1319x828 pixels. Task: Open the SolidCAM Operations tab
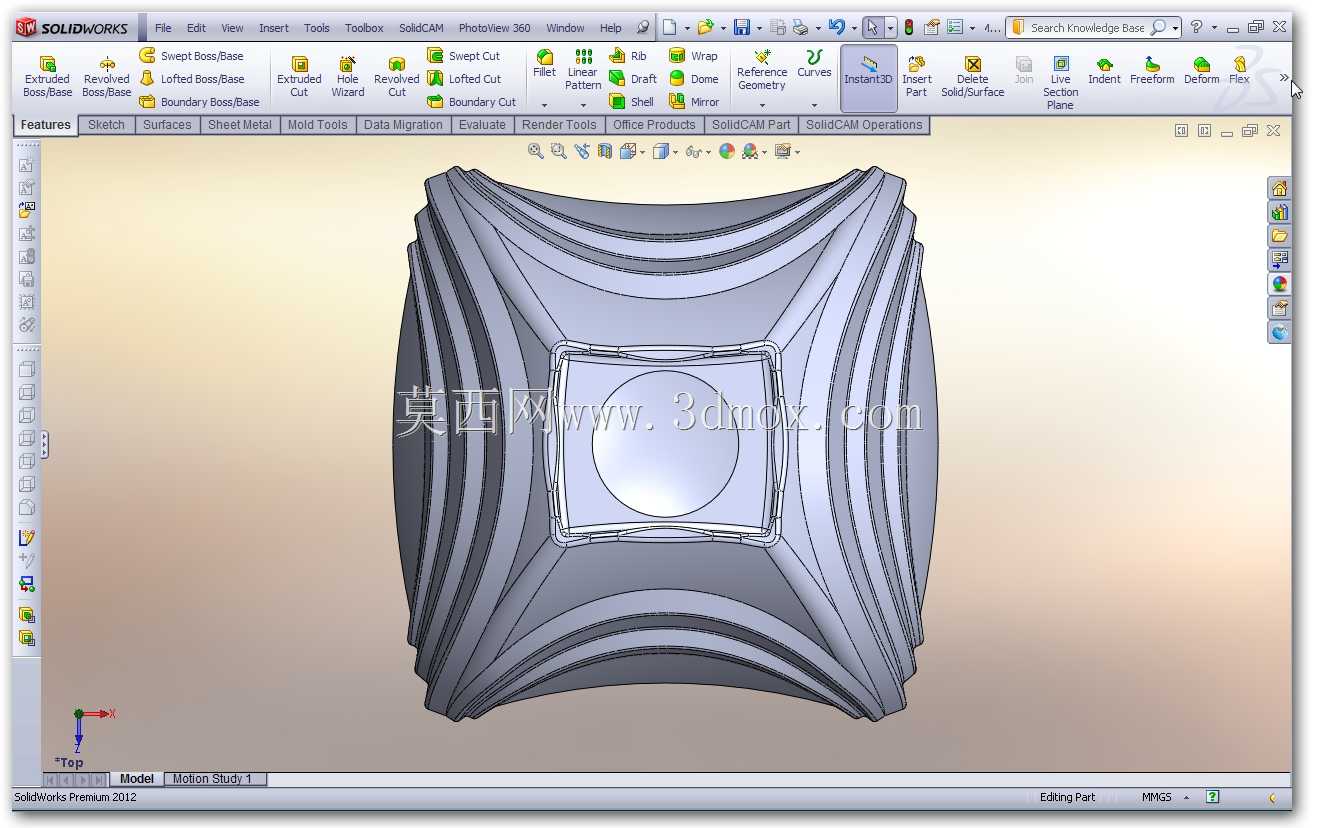[x=864, y=125]
